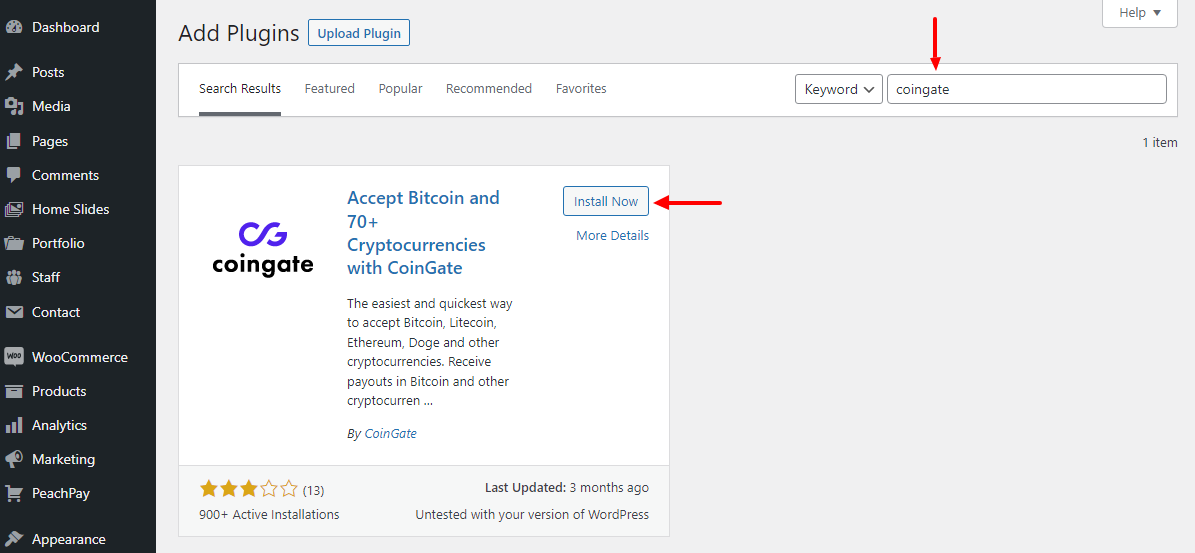1195x553 pixels.
Task: Click the Dashboard gauge icon
Action: click(14, 28)
